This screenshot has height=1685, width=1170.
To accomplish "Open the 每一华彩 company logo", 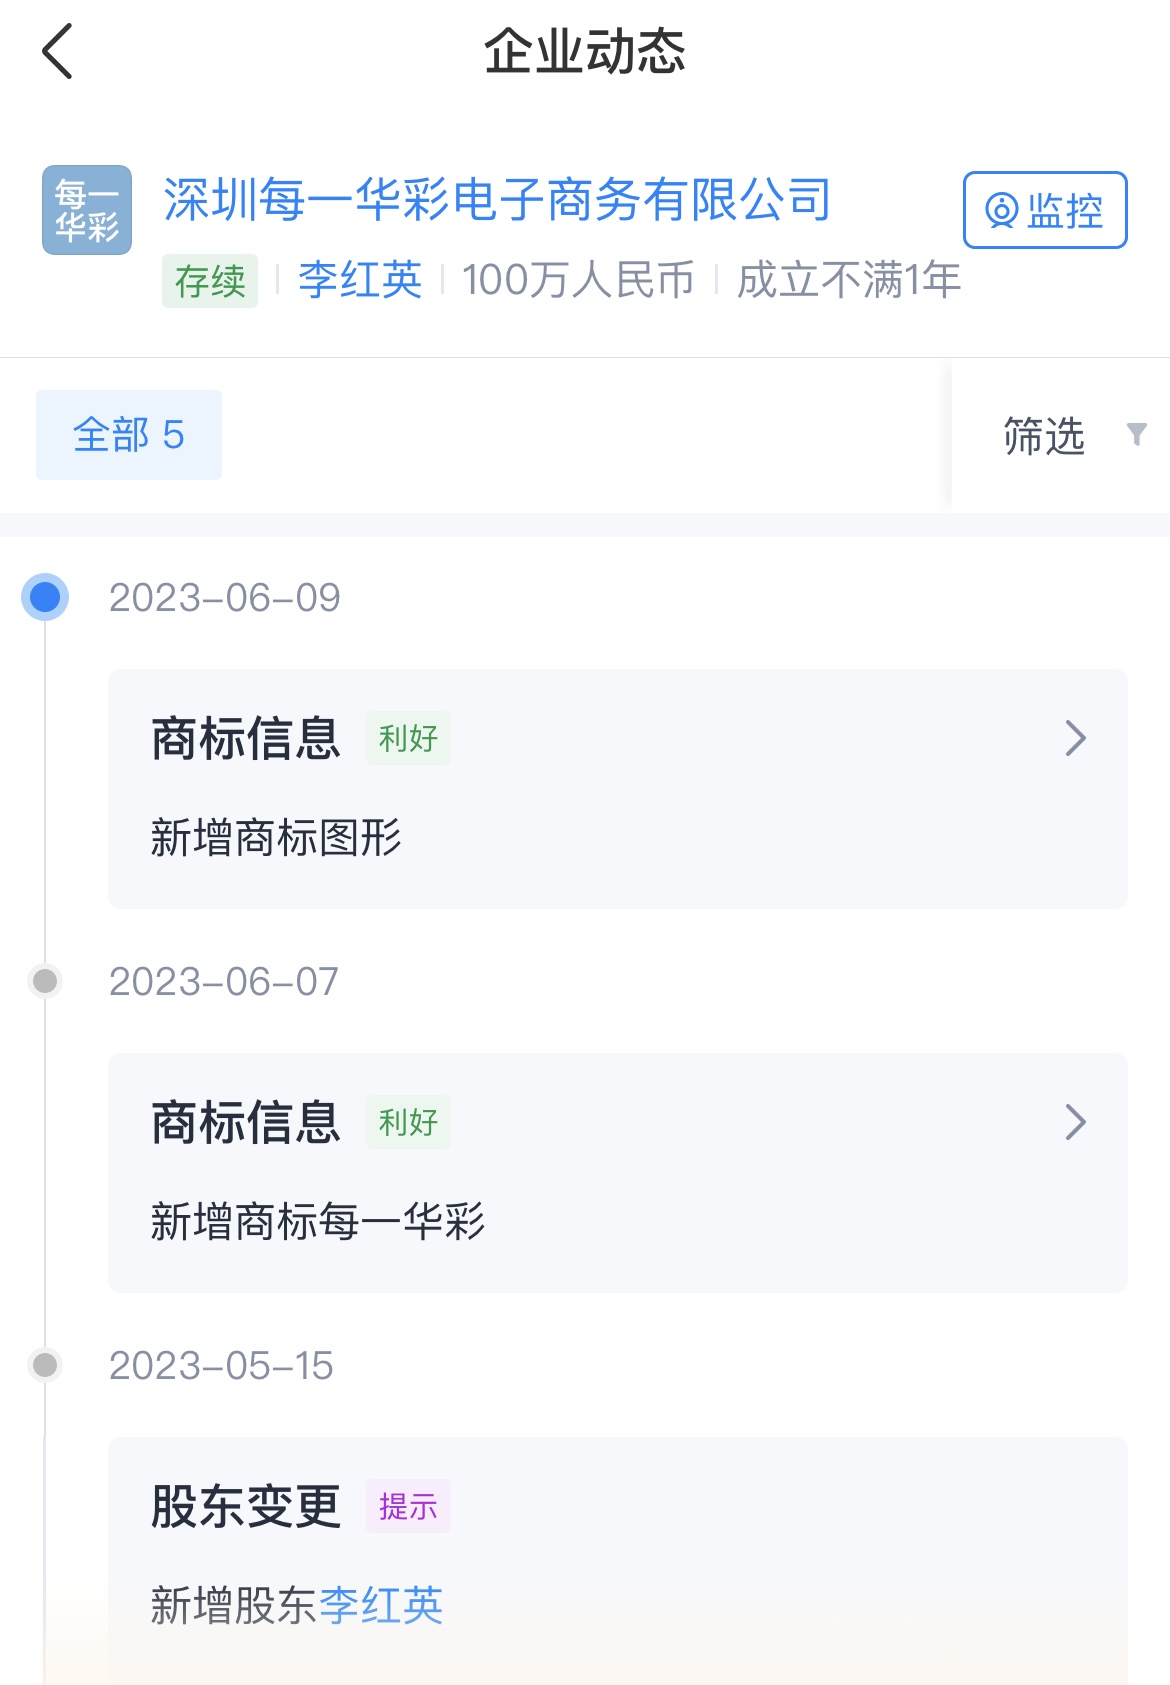I will click(x=87, y=210).
